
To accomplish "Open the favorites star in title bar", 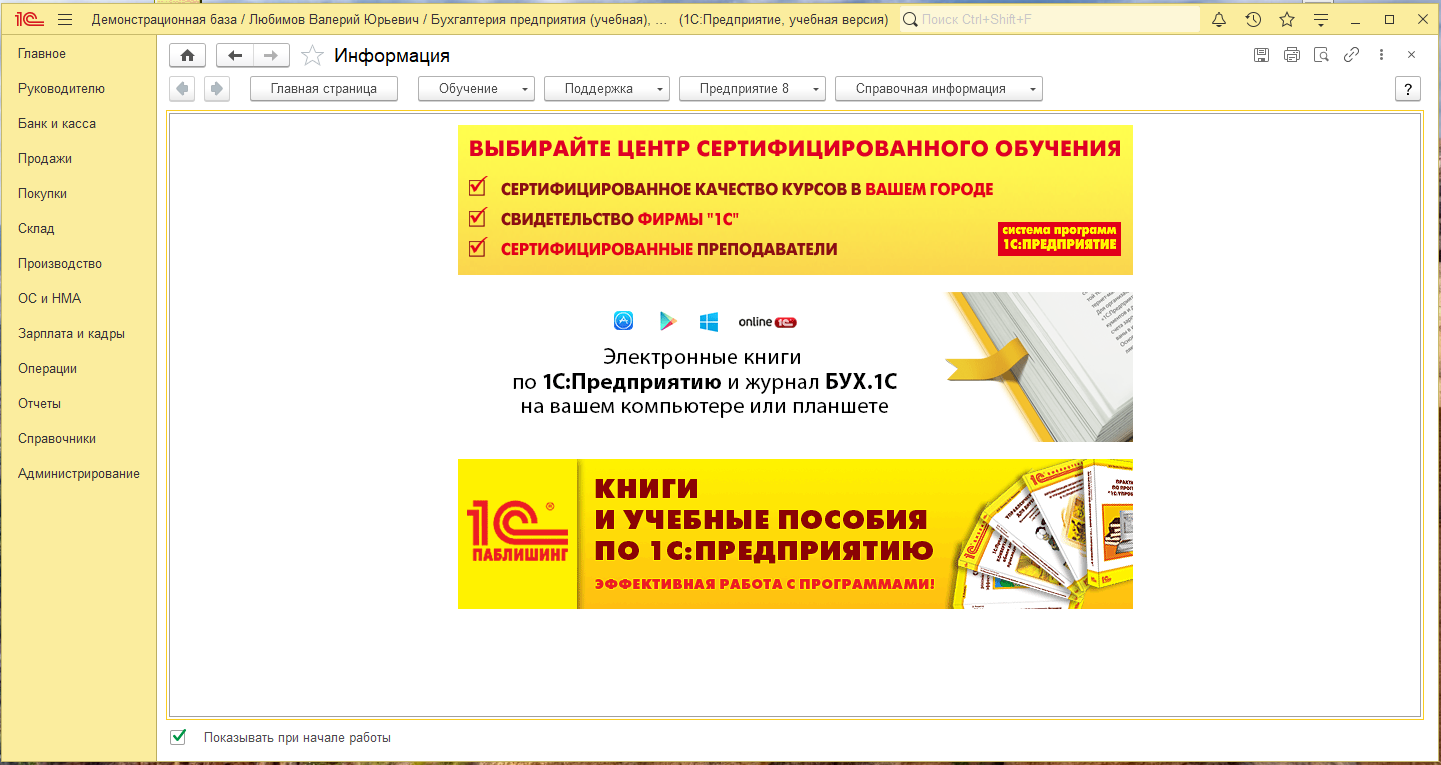I will 1287,20.
